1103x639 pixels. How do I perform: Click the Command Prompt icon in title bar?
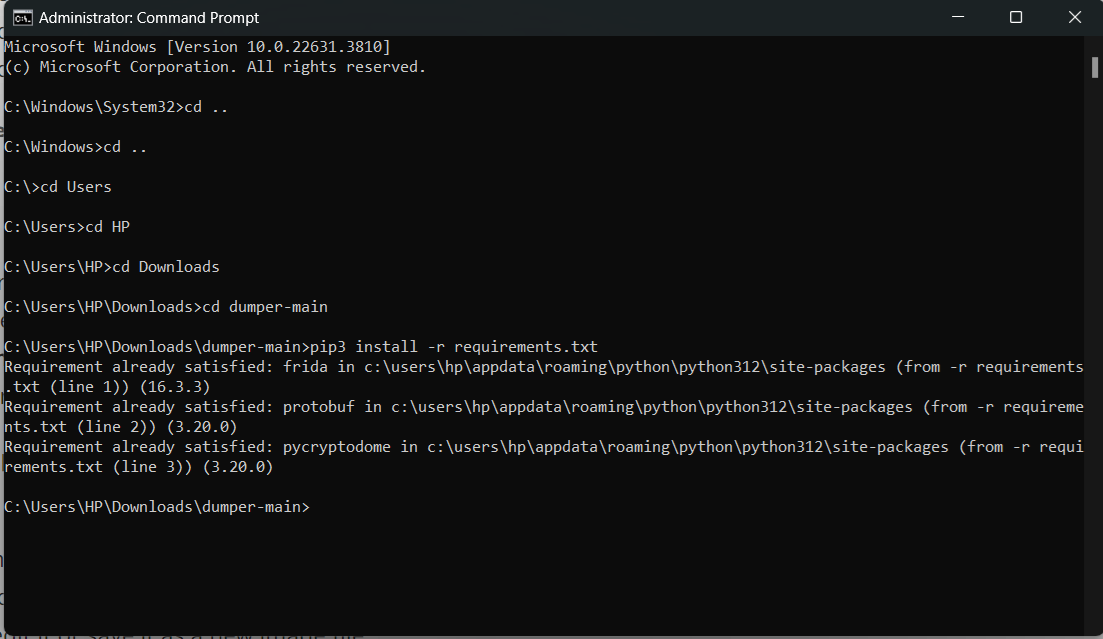click(x=20, y=17)
